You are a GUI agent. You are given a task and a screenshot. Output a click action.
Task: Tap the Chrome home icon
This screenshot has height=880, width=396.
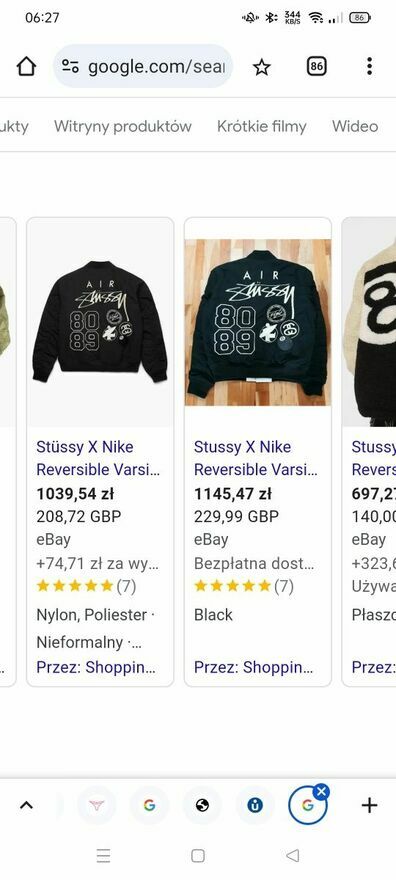pyautogui.click(x=26, y=67)
